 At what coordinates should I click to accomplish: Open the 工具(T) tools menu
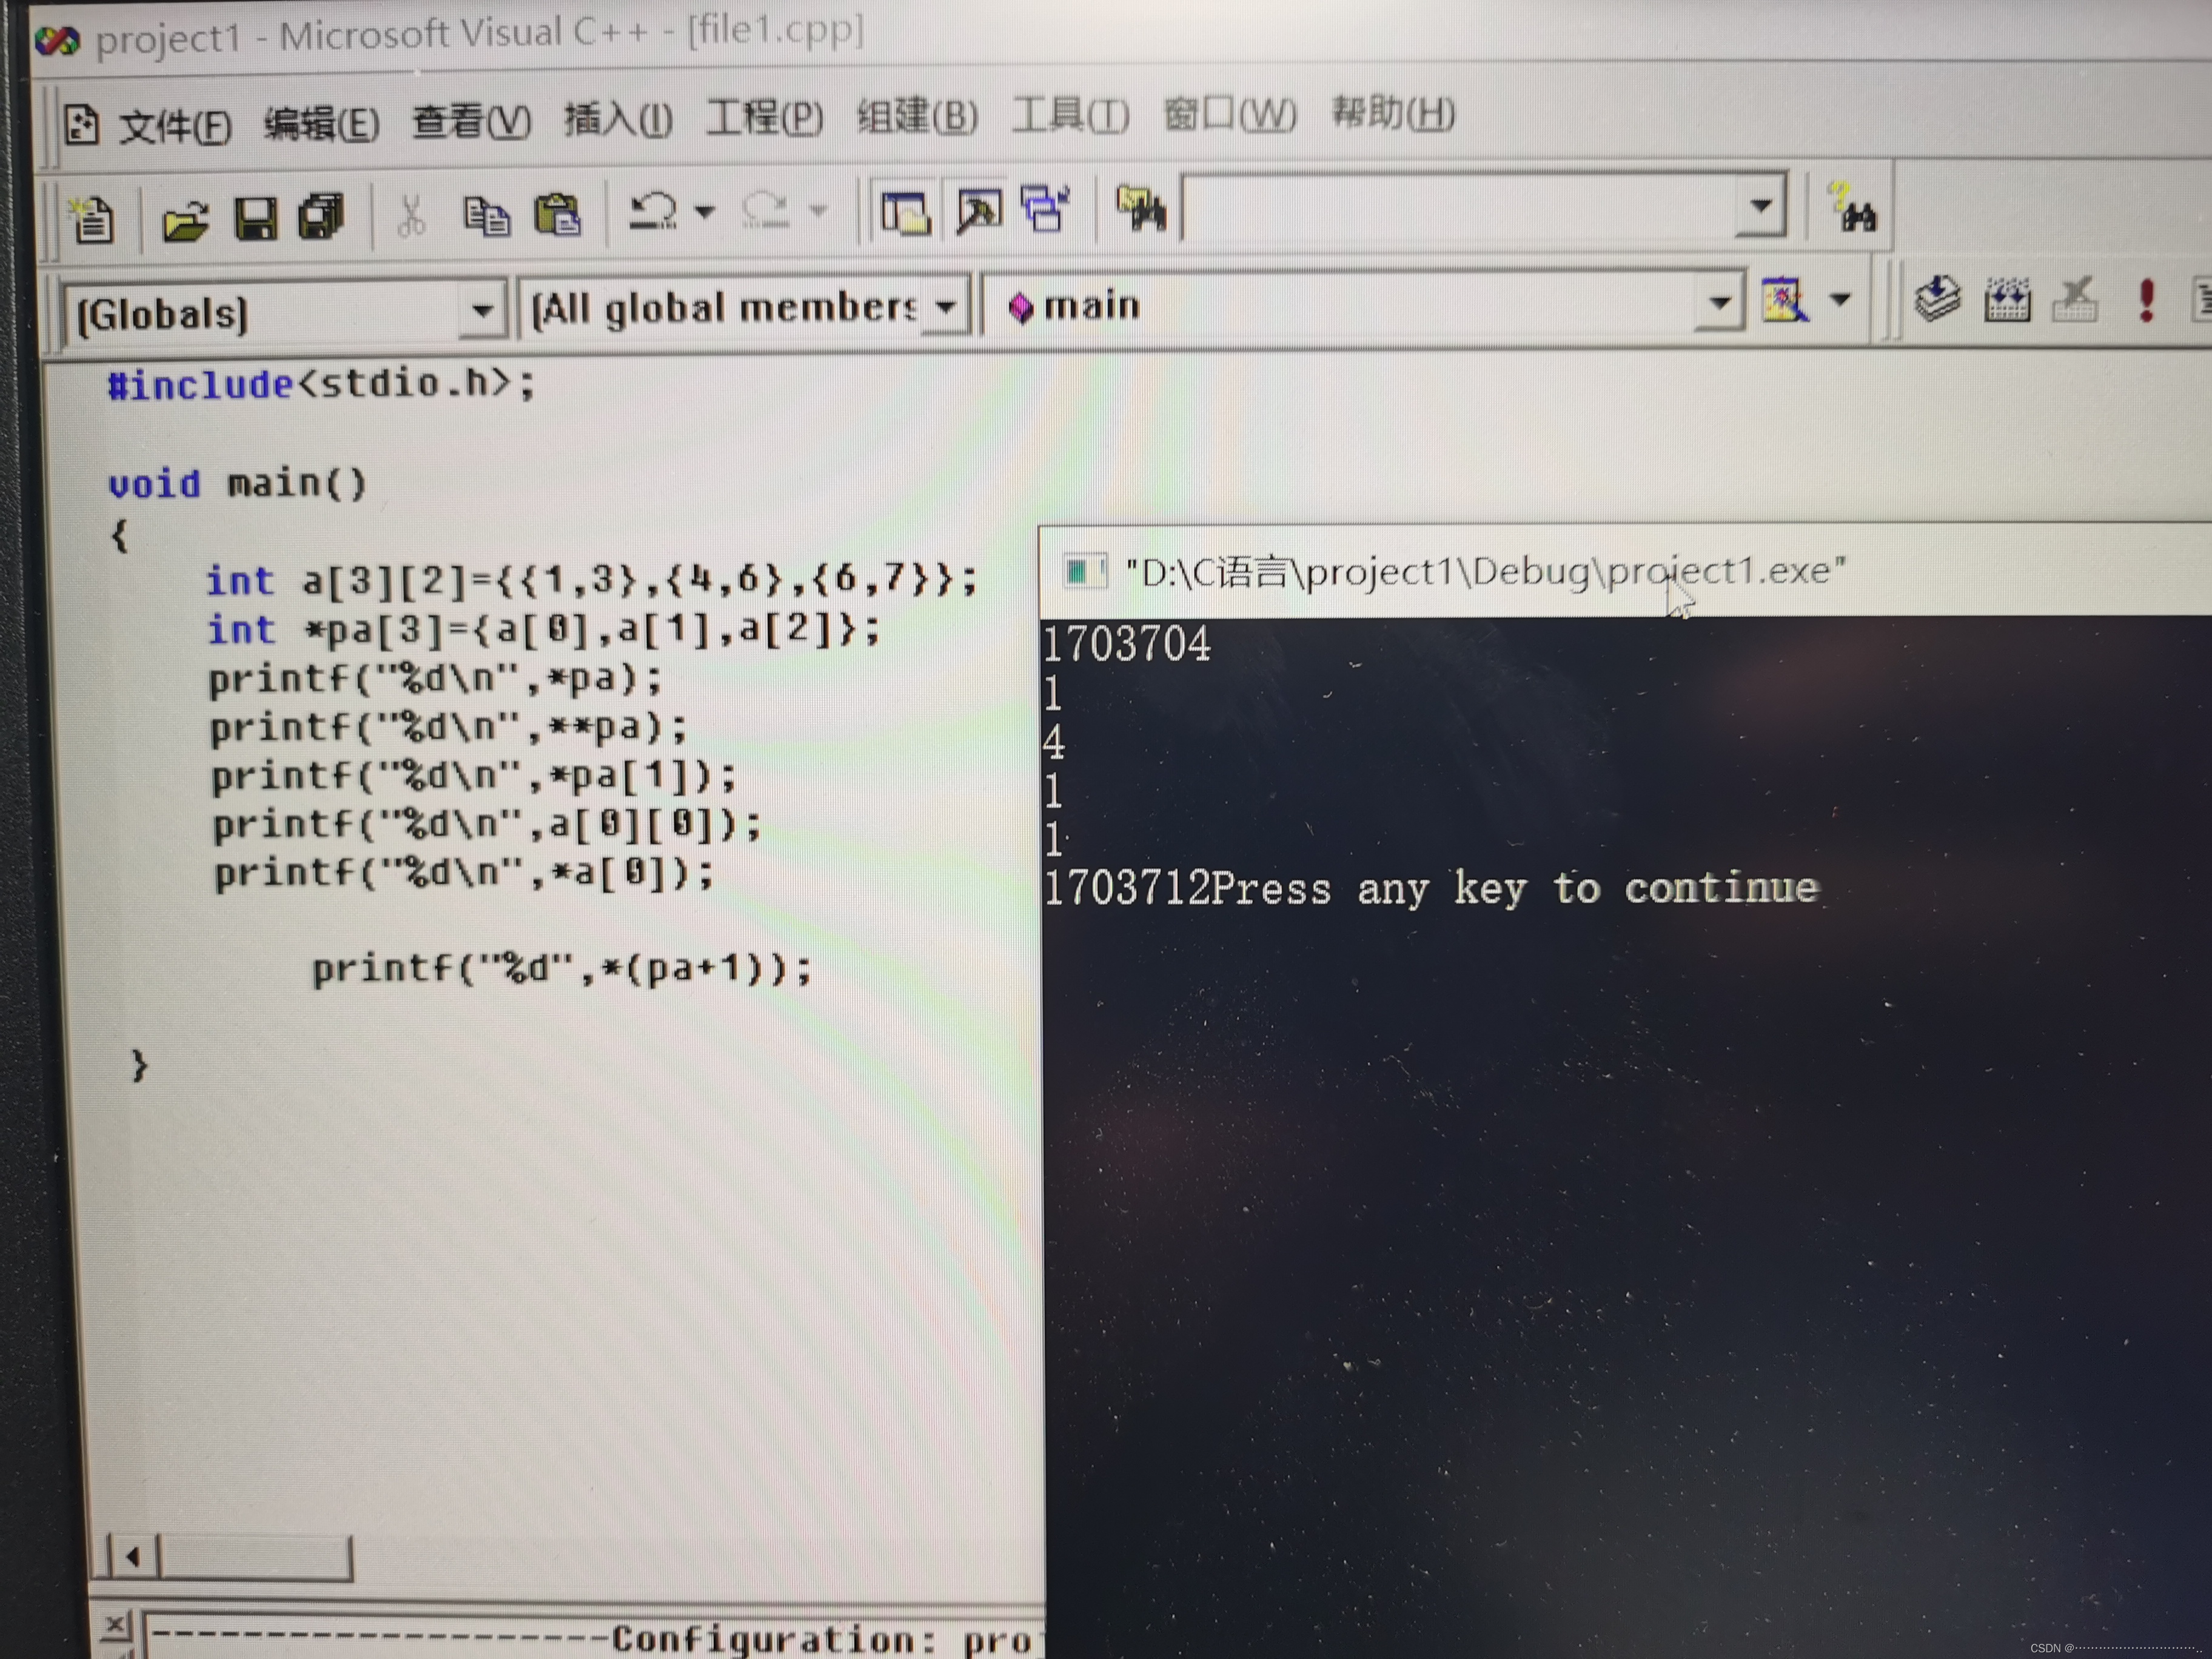coord(1070,115)
